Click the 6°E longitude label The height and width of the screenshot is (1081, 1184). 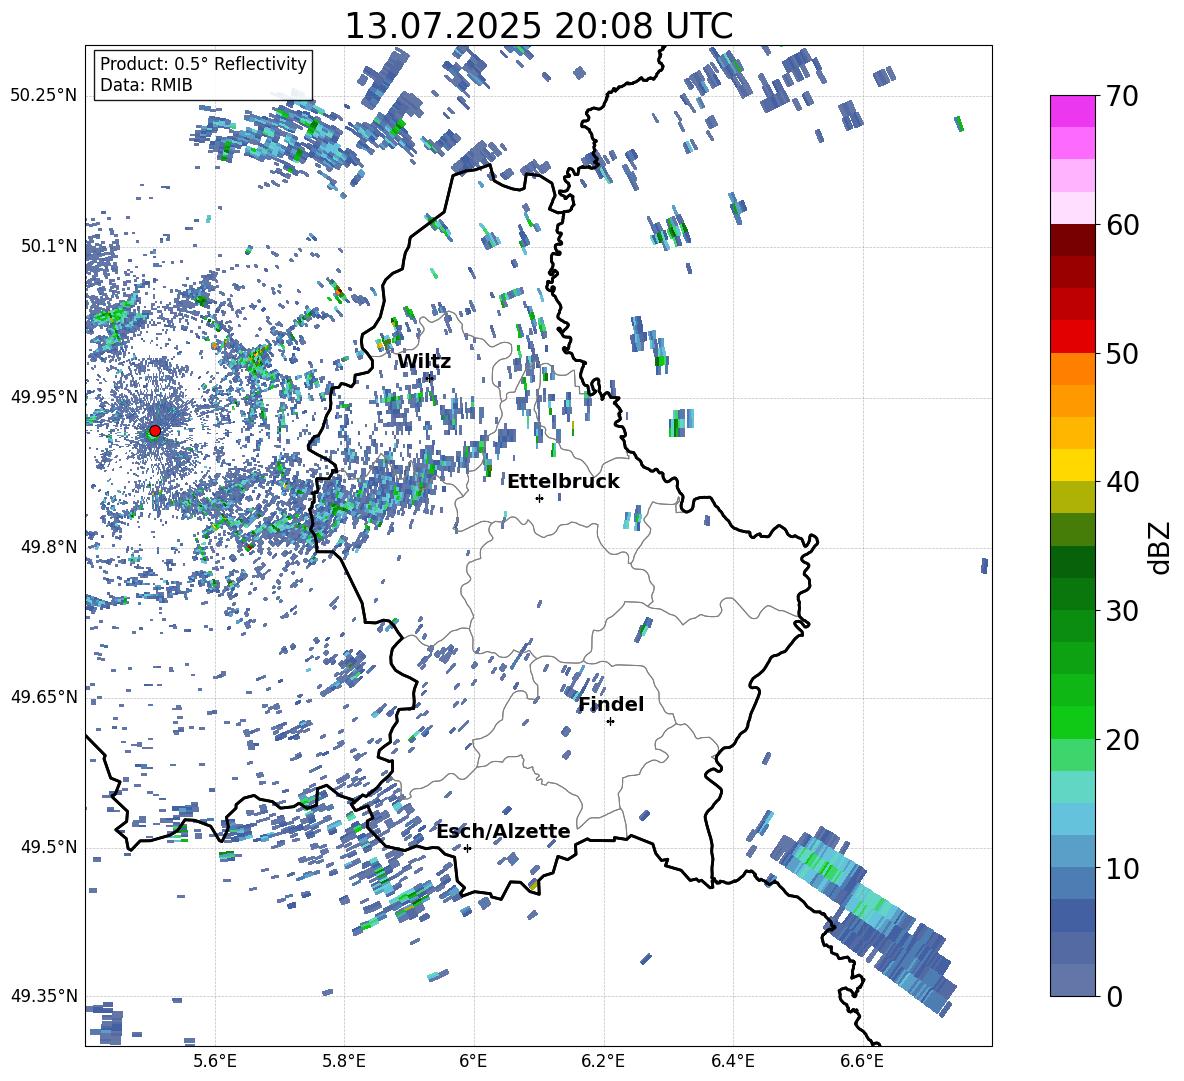pyautogui.click(x=473, y=1061)
